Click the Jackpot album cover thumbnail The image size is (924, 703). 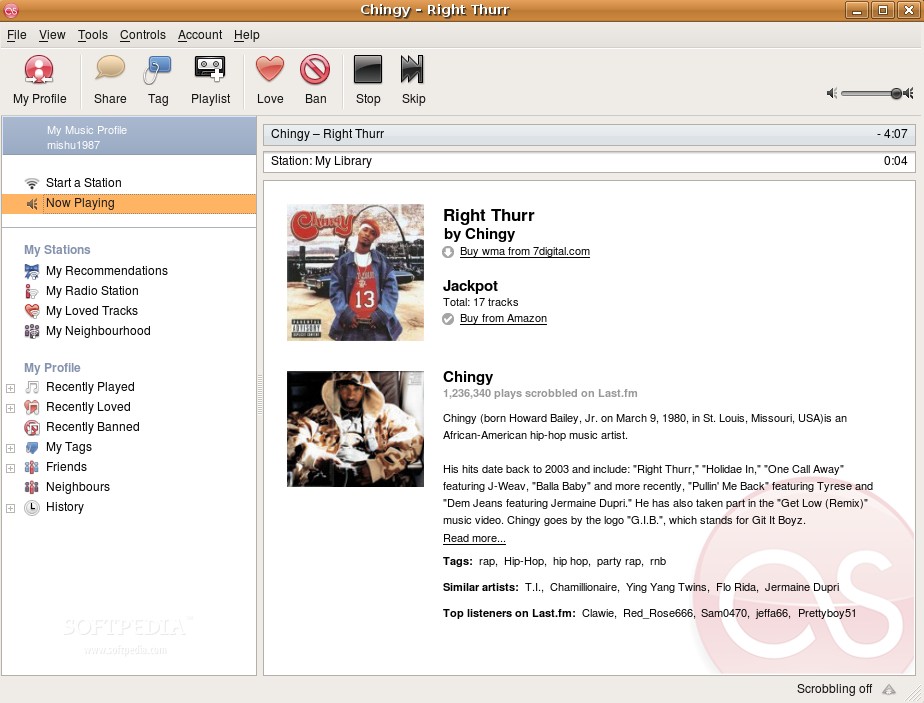(355, 272)
